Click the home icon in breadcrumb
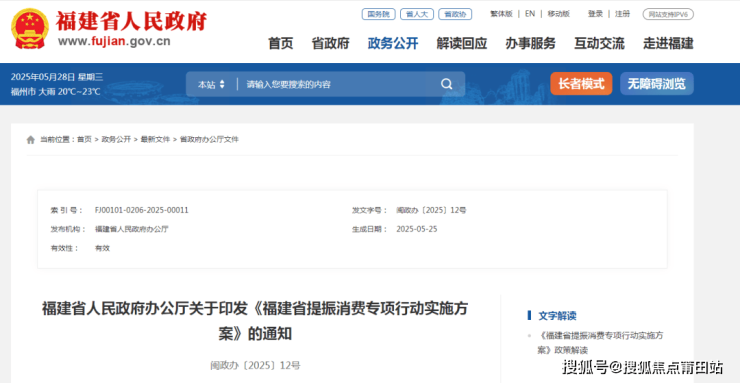 (31, 140)
